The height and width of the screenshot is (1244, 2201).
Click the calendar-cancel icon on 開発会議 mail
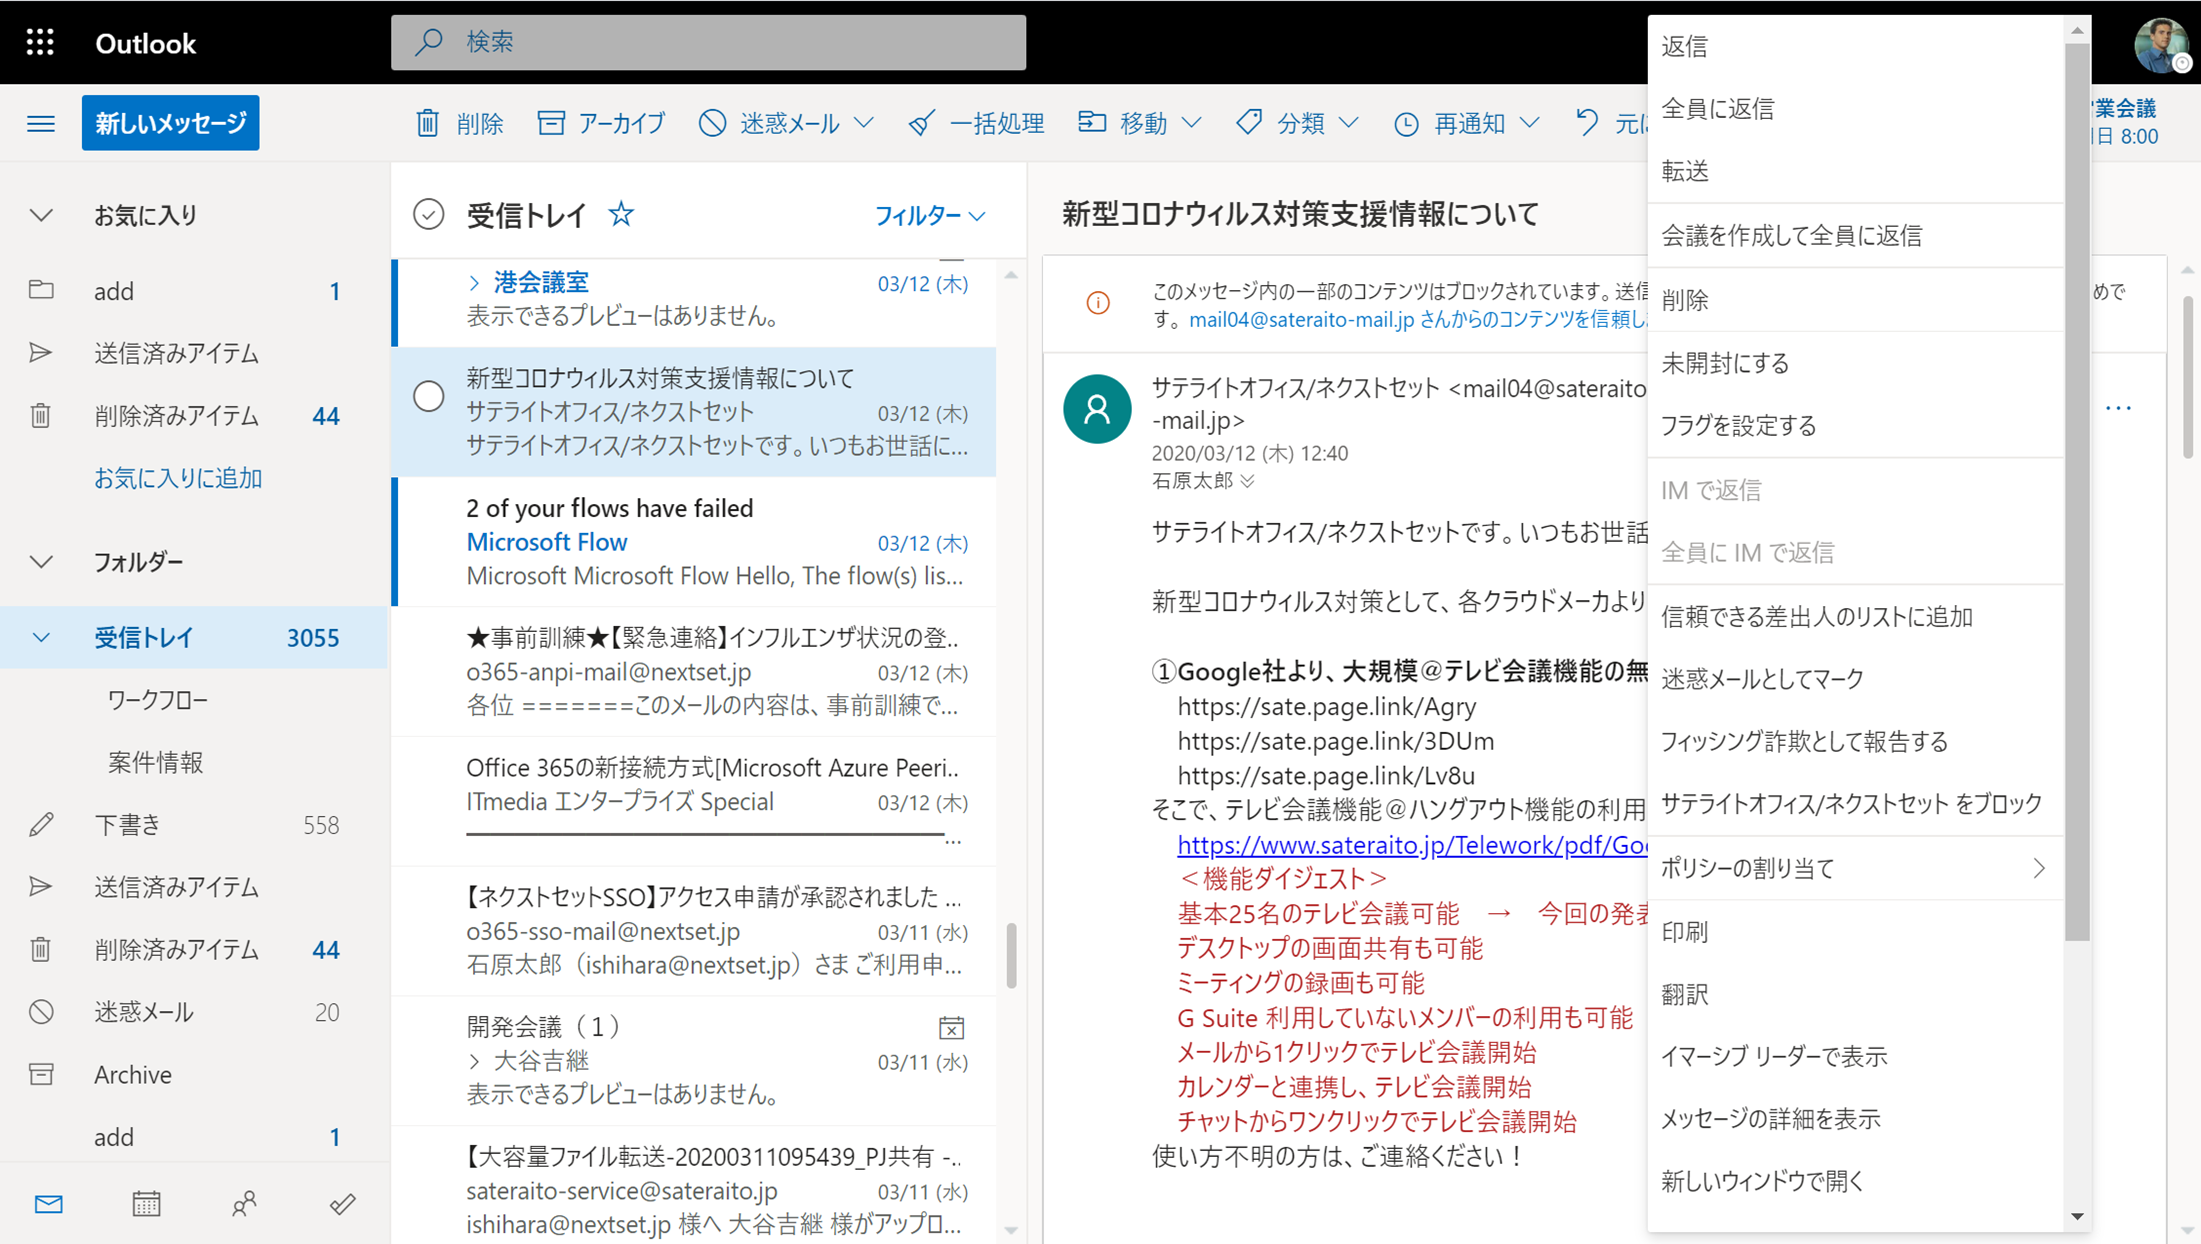(x=951, y=1027)
